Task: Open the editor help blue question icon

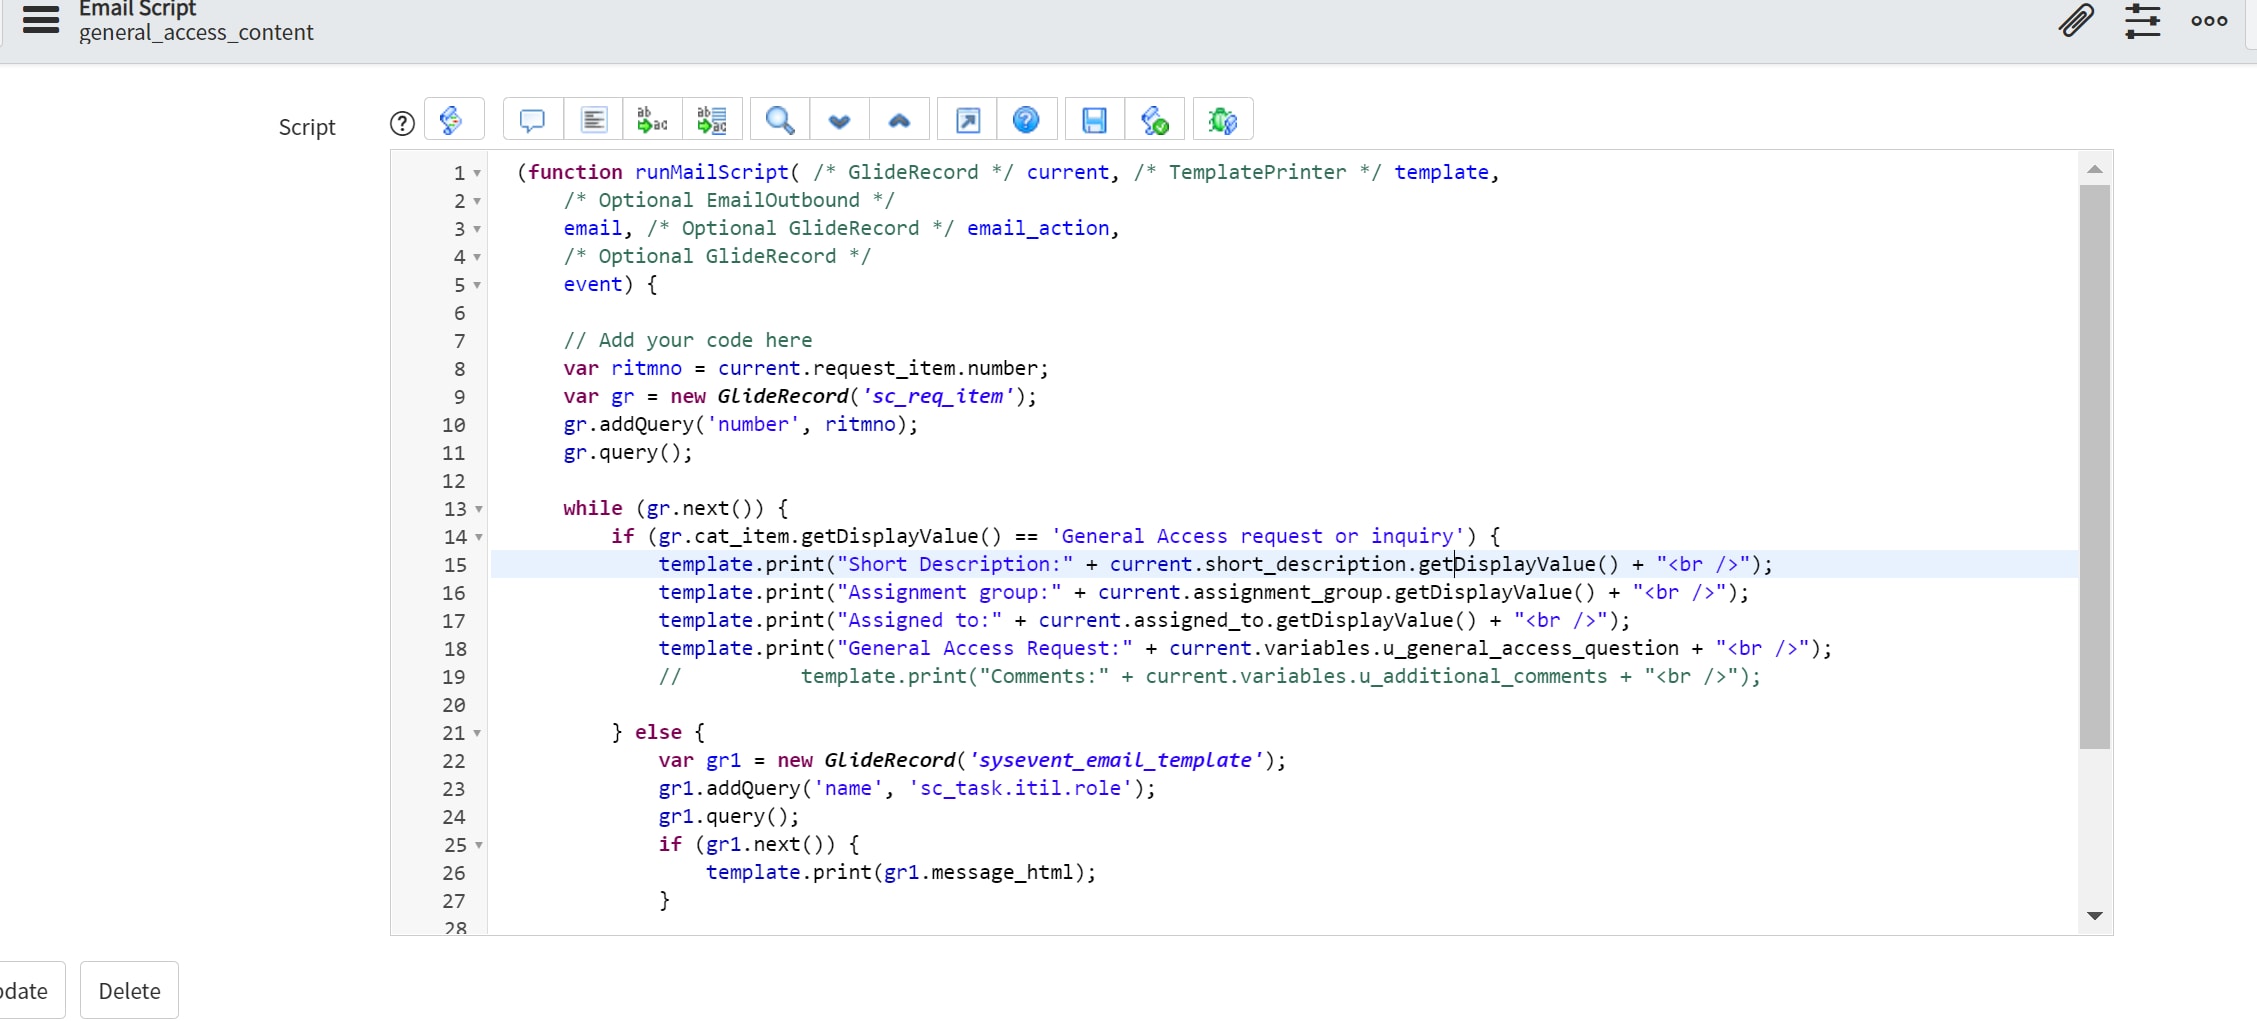Action: [1026, 121]
